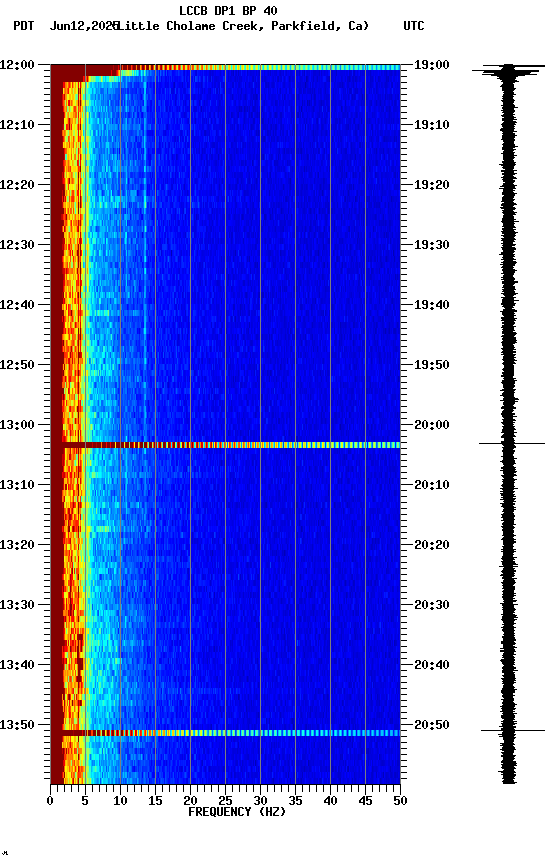Click the broadband event stripe just after 13:50
This screenshot has height=864, width=552.
[x=225, y=733]
